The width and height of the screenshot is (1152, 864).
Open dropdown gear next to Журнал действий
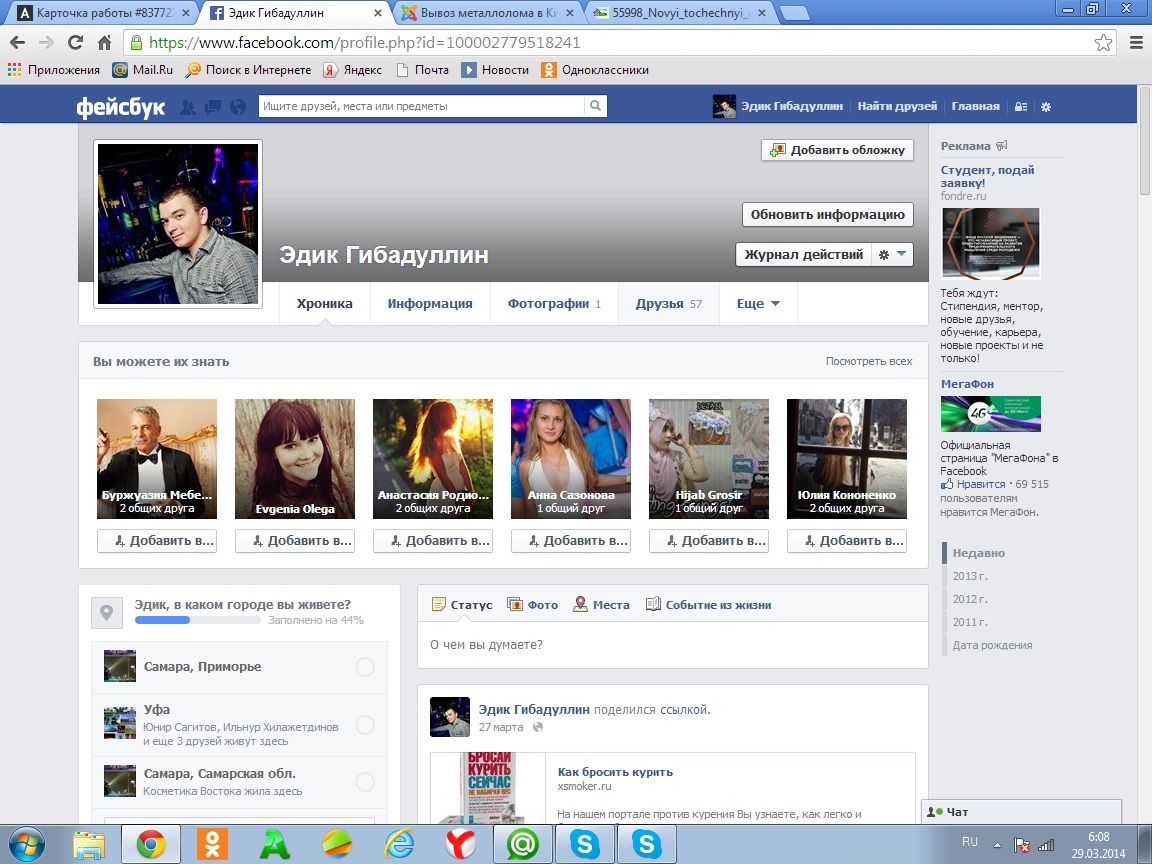(x=893, y=254)
